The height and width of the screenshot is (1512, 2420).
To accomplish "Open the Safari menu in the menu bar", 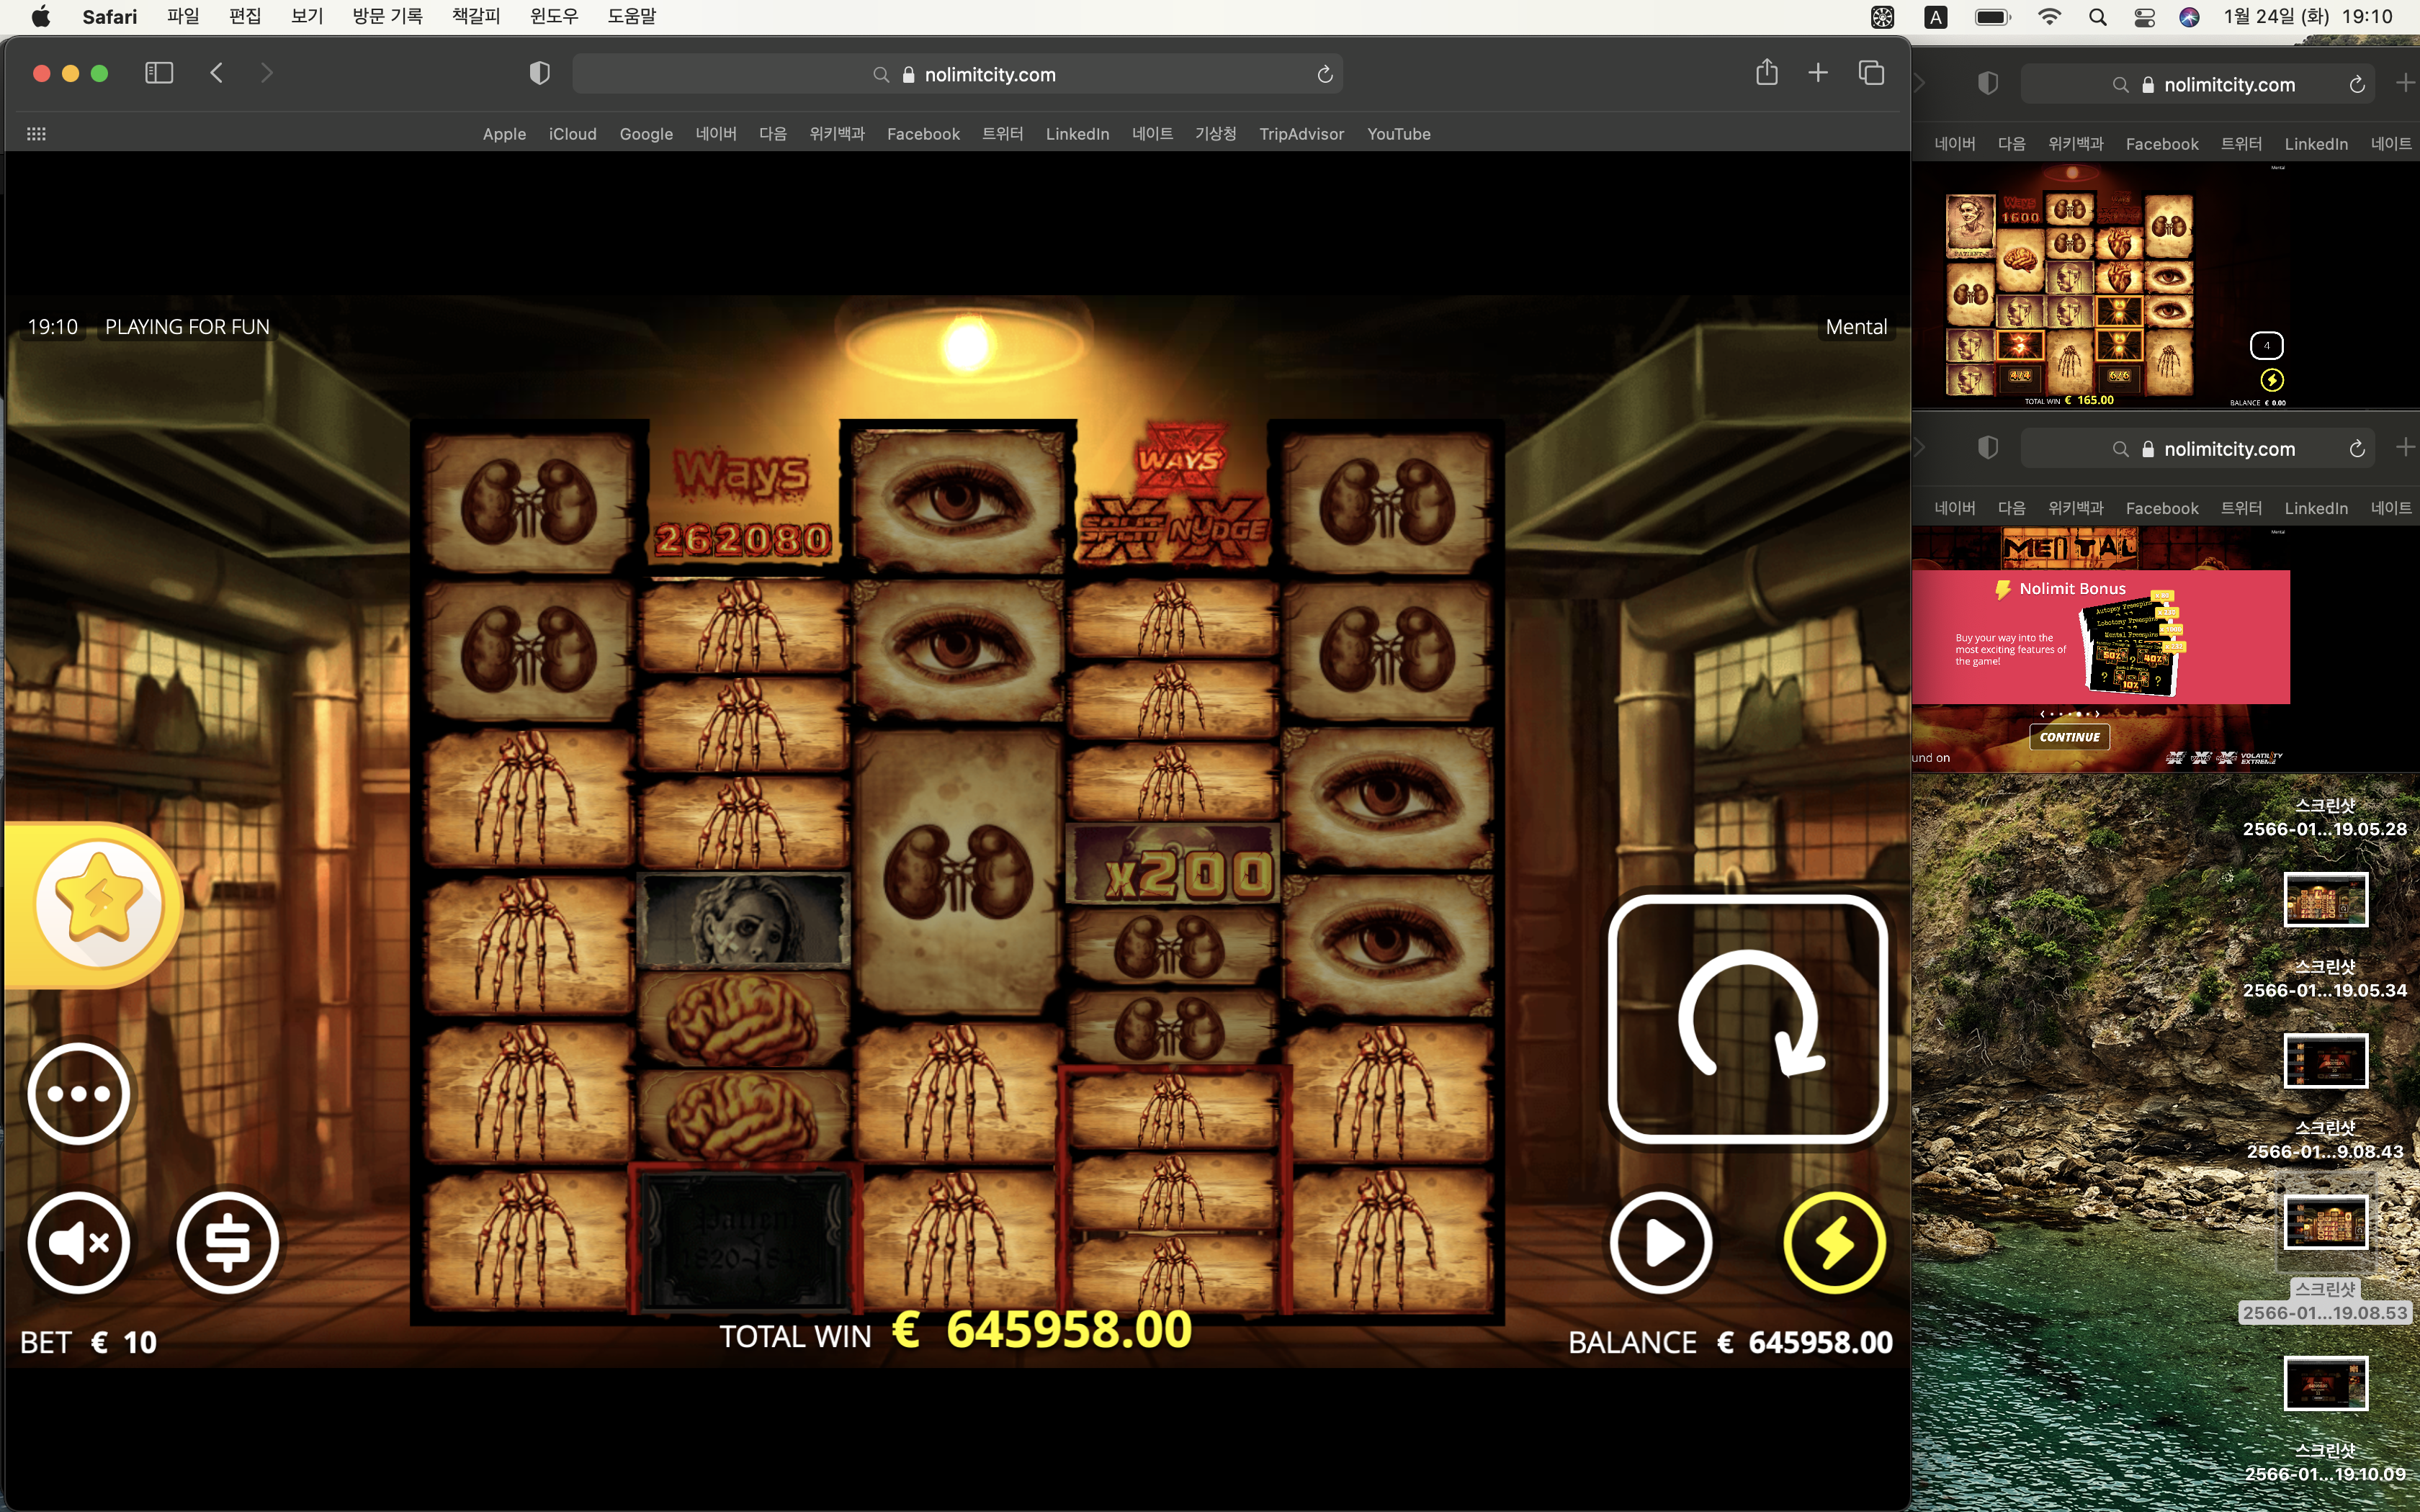I will point(110,16).
